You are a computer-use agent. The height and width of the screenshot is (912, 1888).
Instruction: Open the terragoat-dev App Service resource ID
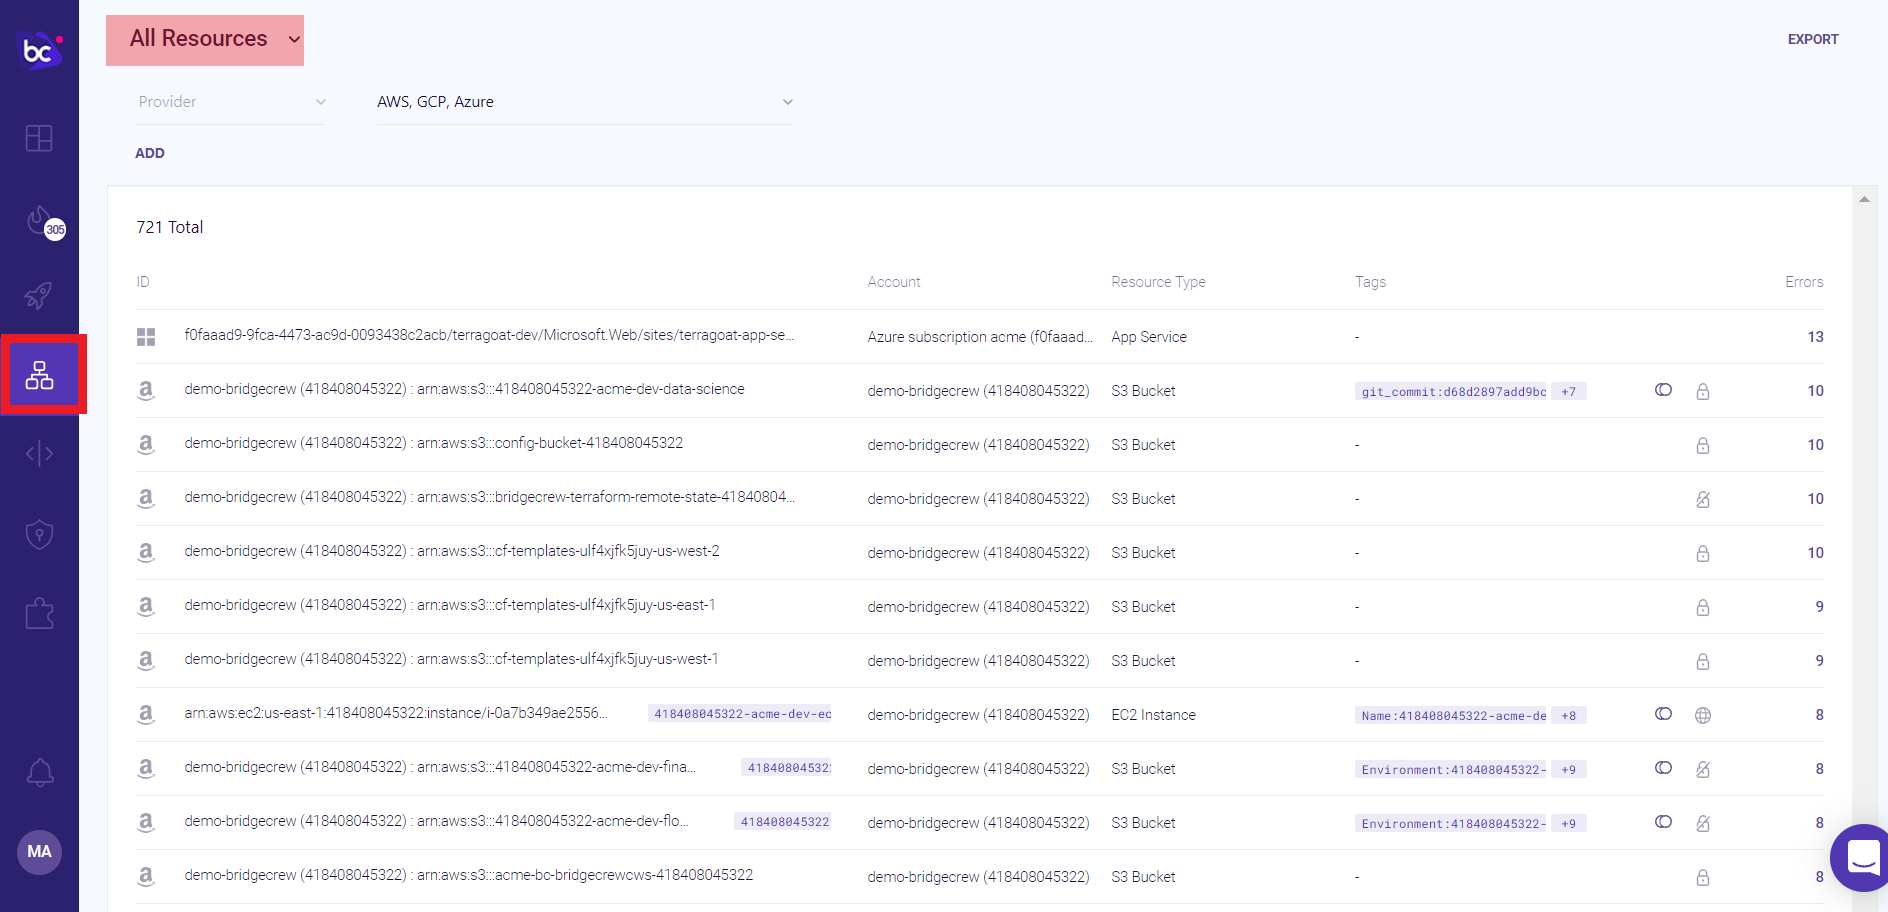[x=489, y=335]
